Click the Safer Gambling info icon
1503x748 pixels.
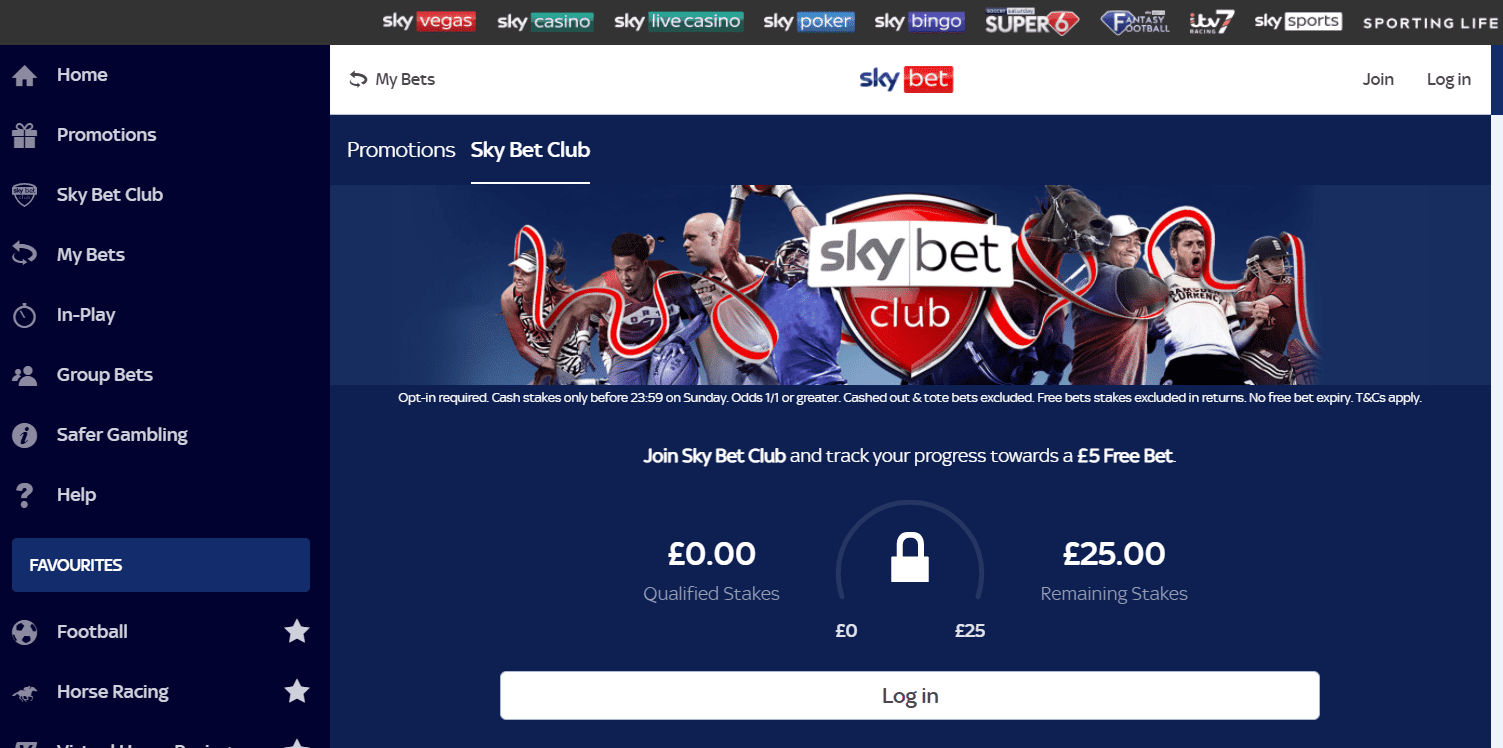coord(24,435)
